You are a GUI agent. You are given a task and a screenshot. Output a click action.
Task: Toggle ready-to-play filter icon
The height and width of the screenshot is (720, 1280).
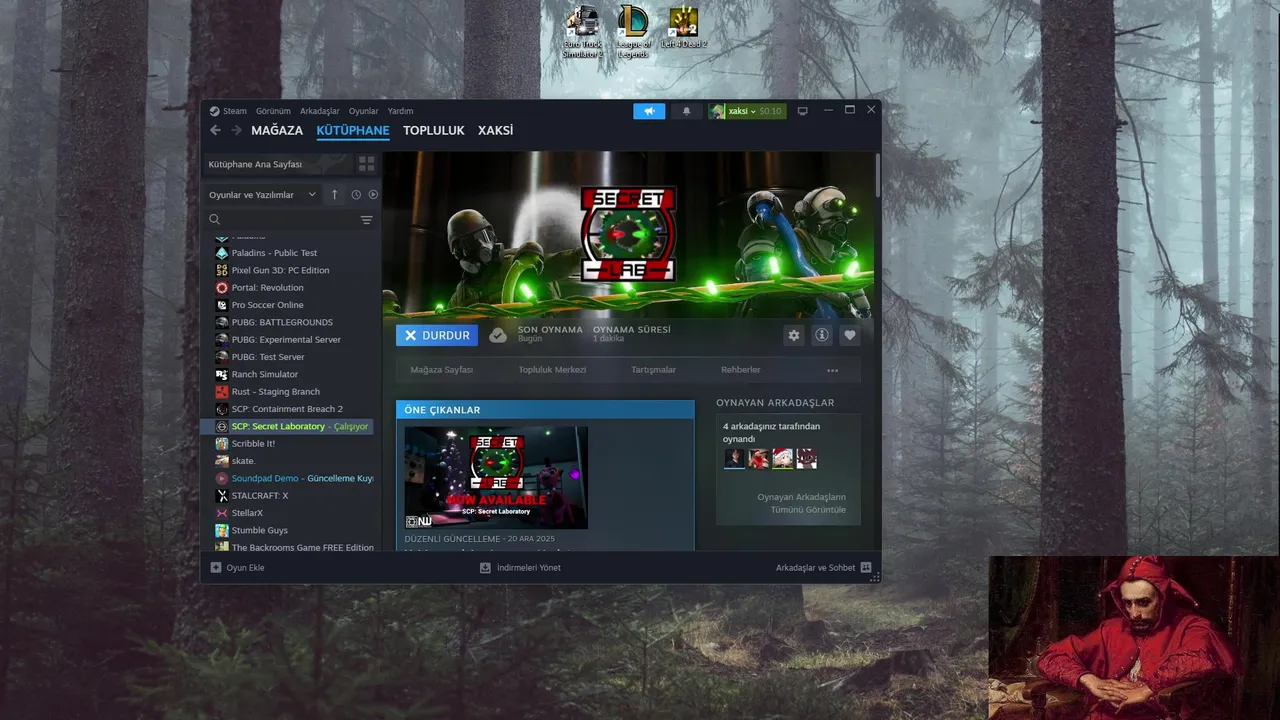pyautogui.click(x=373, y=194)
